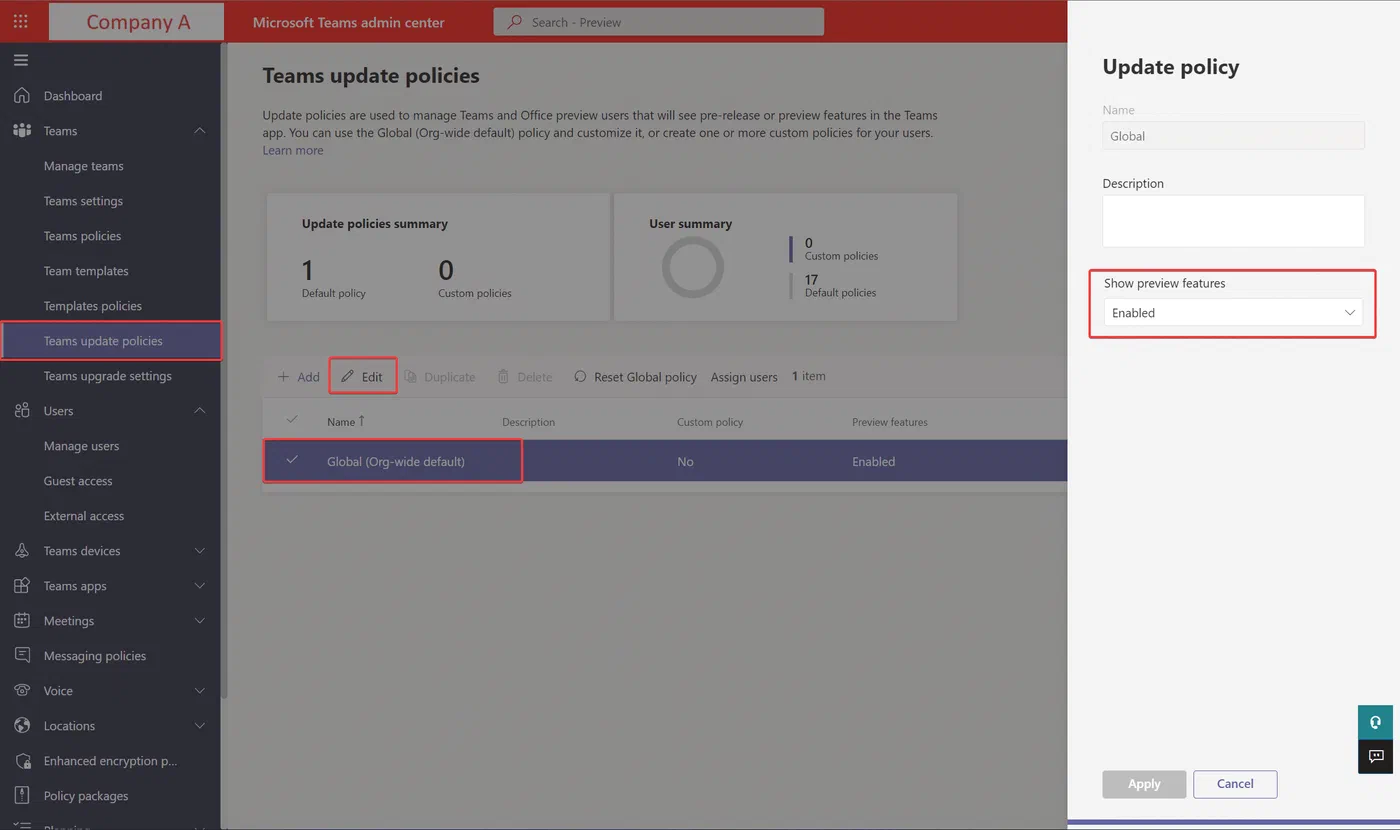Viewport: 1400px width, 830px height.
Task: Click the Enabled cell in policy row
Action: (873, 461)
